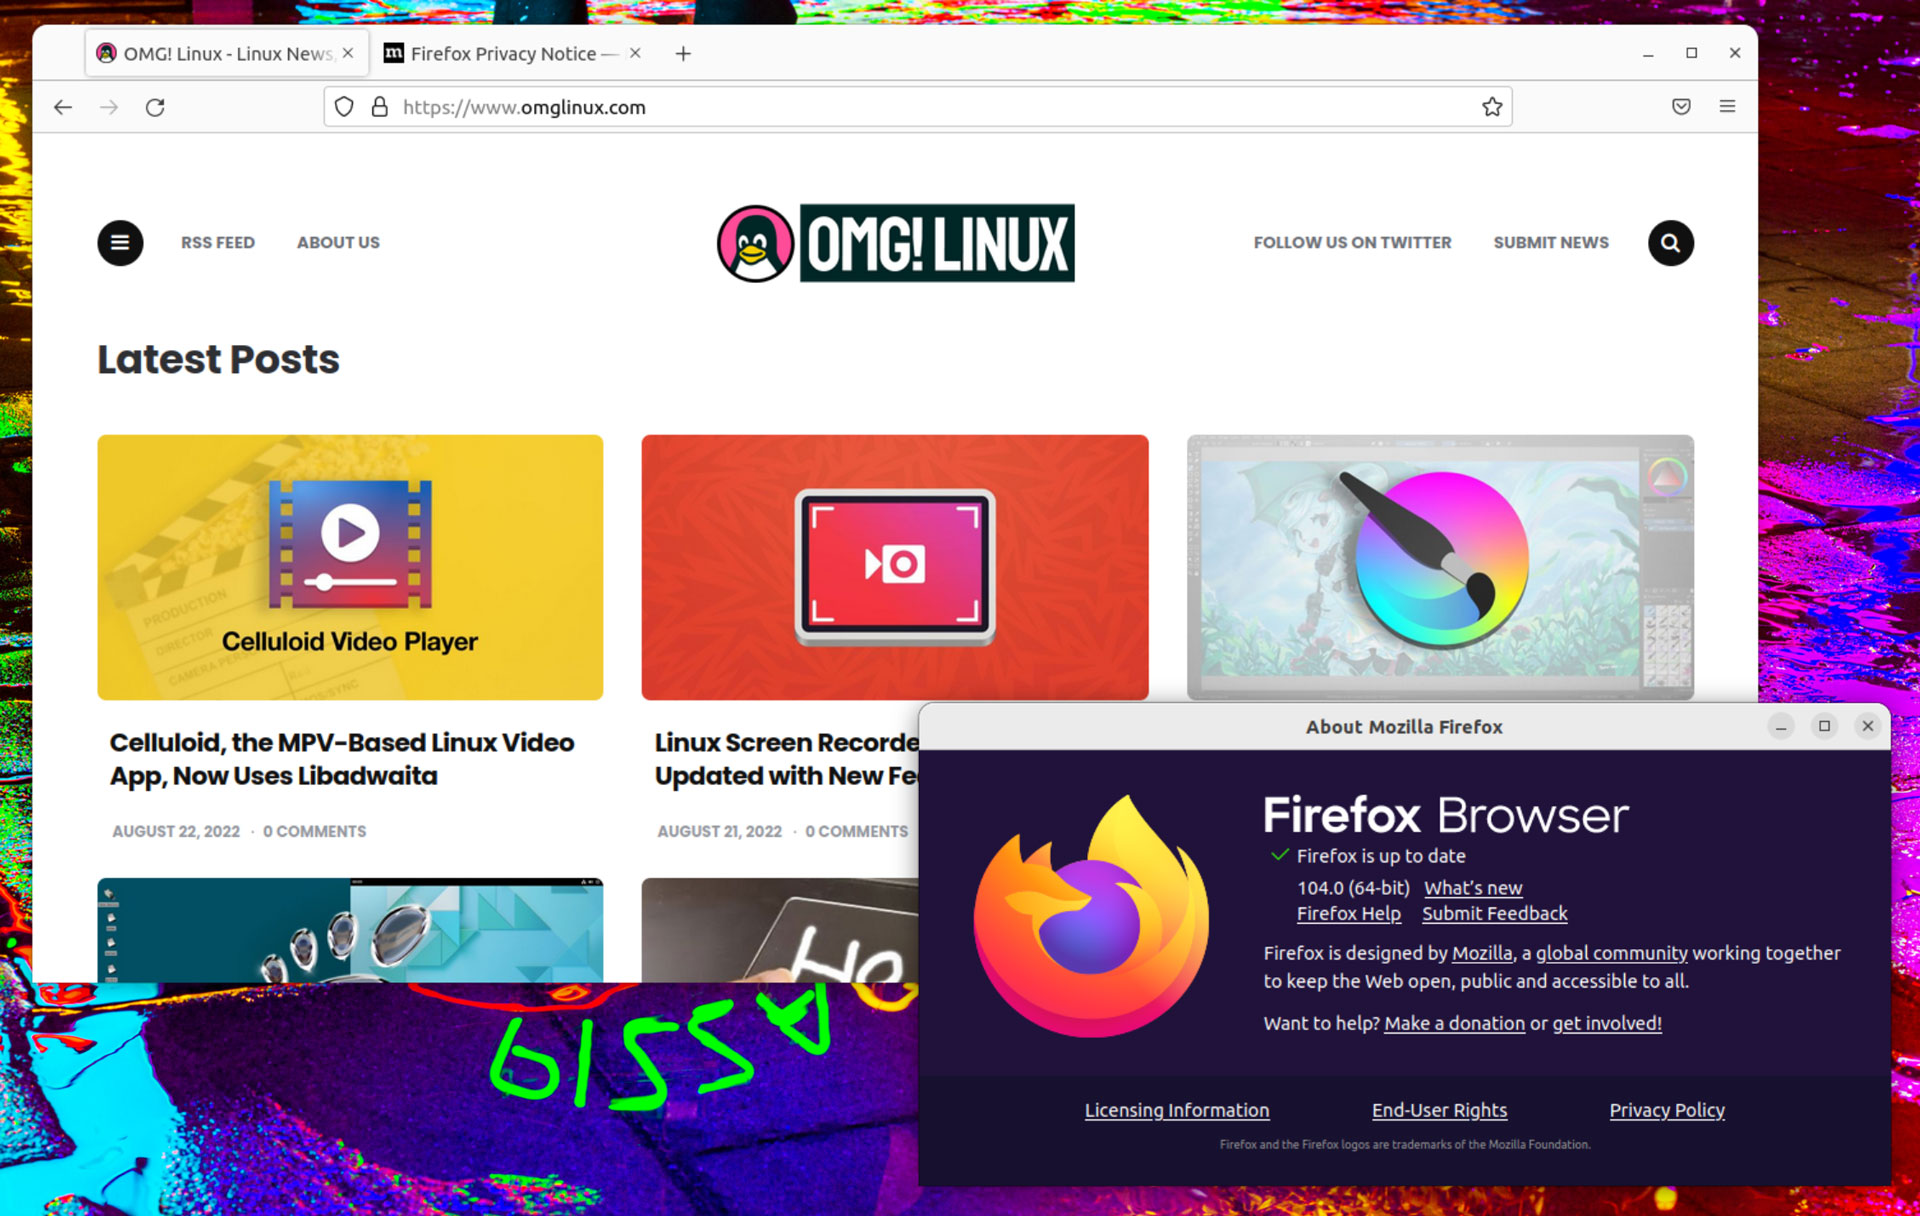Open the red screen recorder thumbnail
This screenshot has width=1920, height=1216.
(895, 567)
